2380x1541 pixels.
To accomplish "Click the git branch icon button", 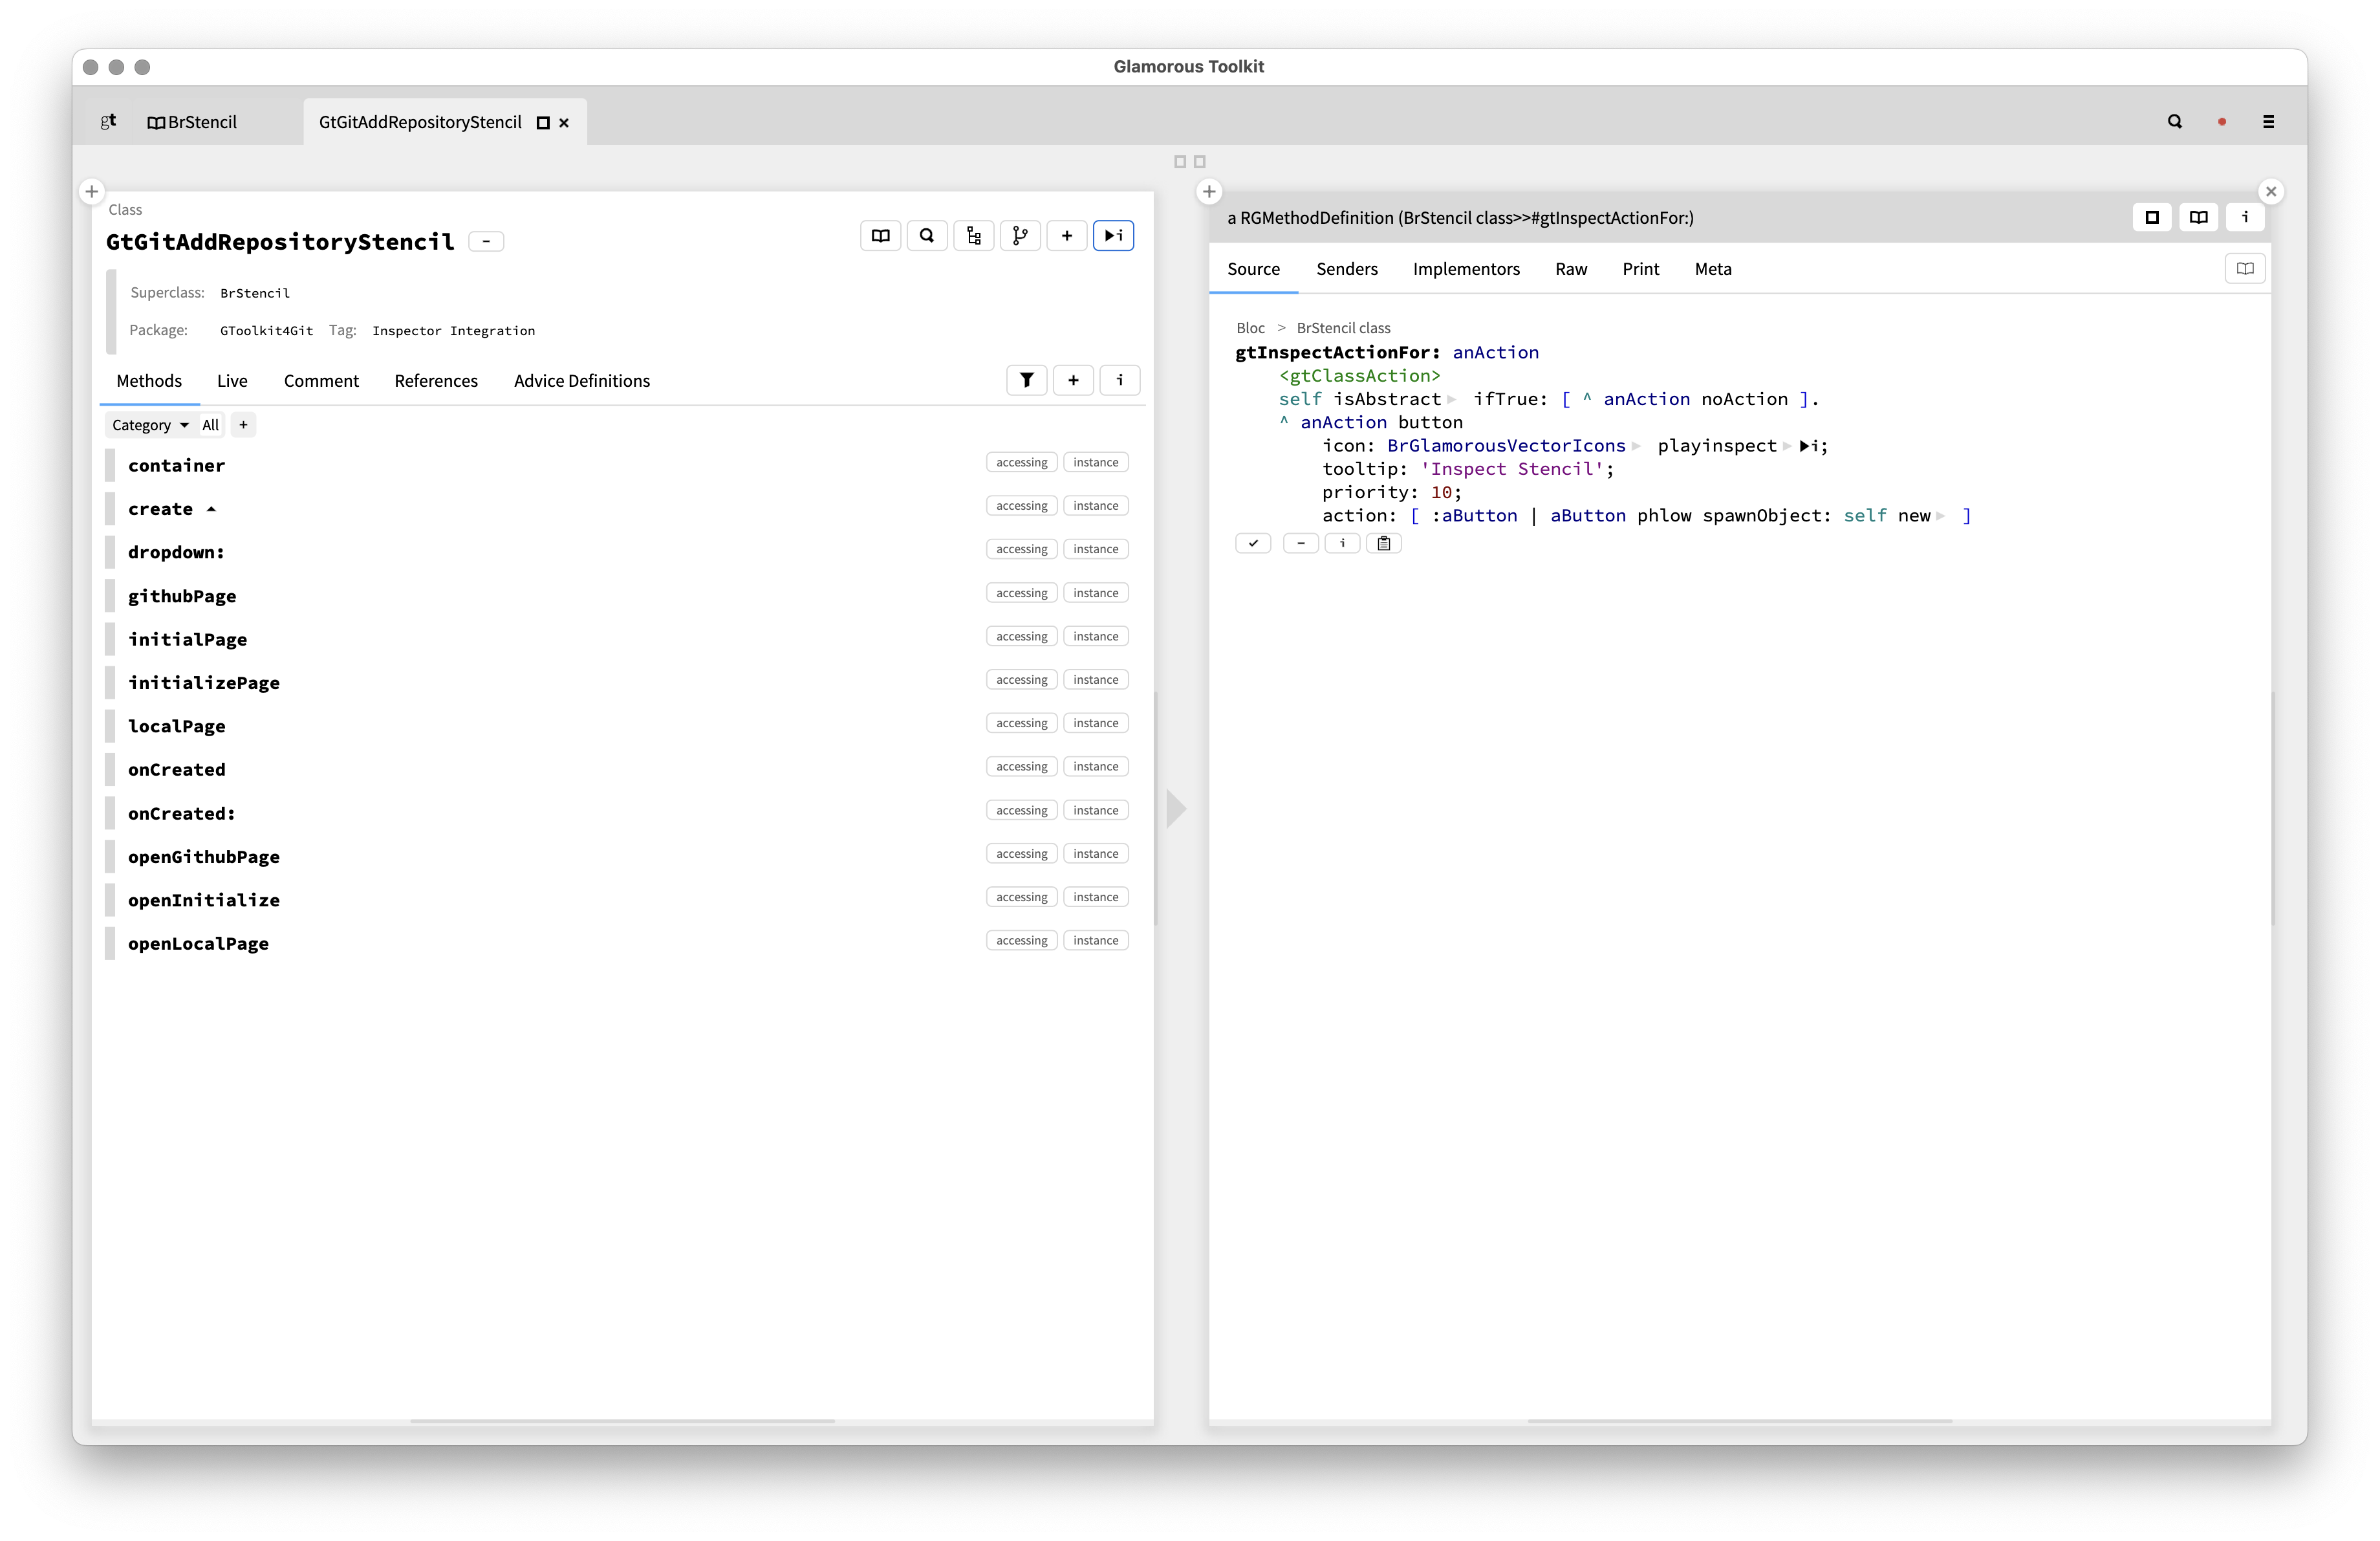I will (x=1019, y=236).
